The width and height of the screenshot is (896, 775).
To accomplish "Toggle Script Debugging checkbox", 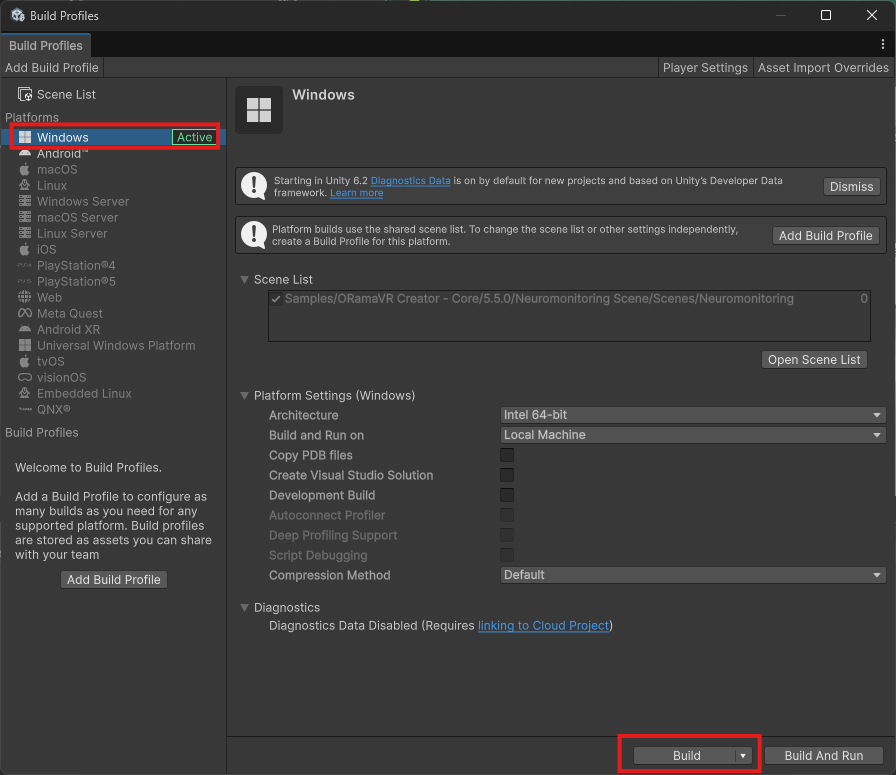I will pos(507,555).
